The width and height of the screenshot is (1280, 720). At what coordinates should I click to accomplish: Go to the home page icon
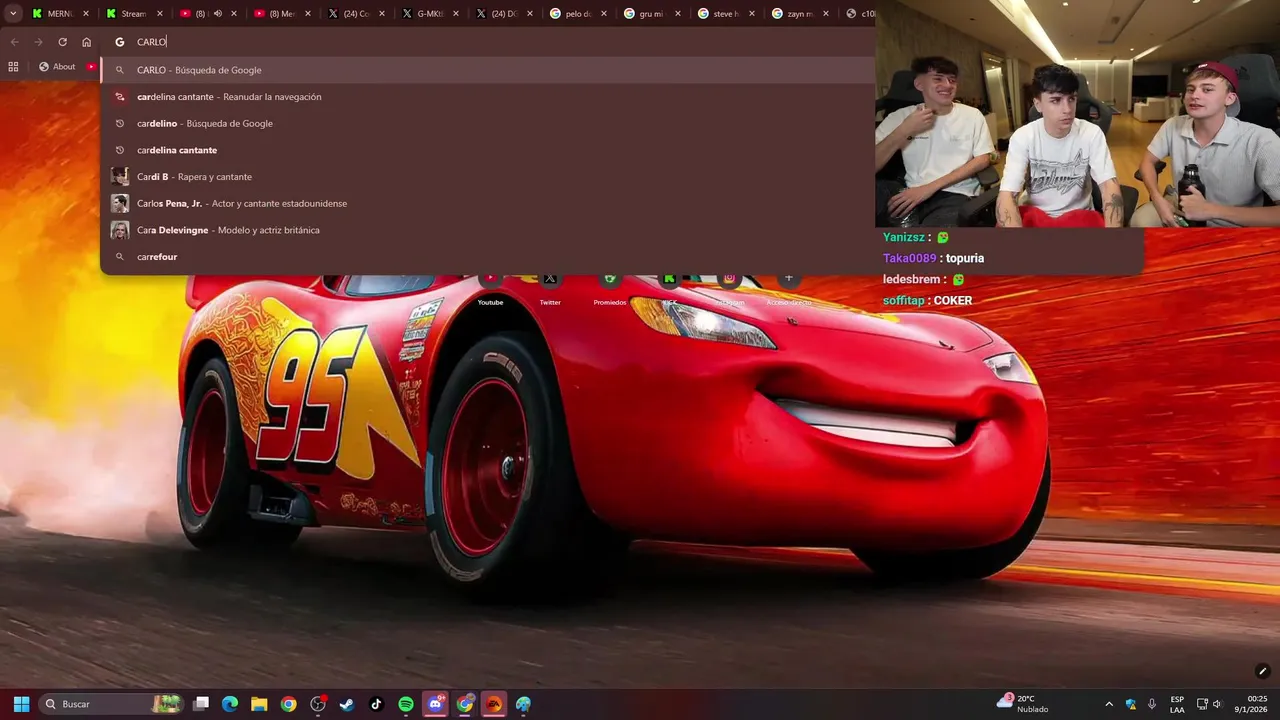coord(87,42)
